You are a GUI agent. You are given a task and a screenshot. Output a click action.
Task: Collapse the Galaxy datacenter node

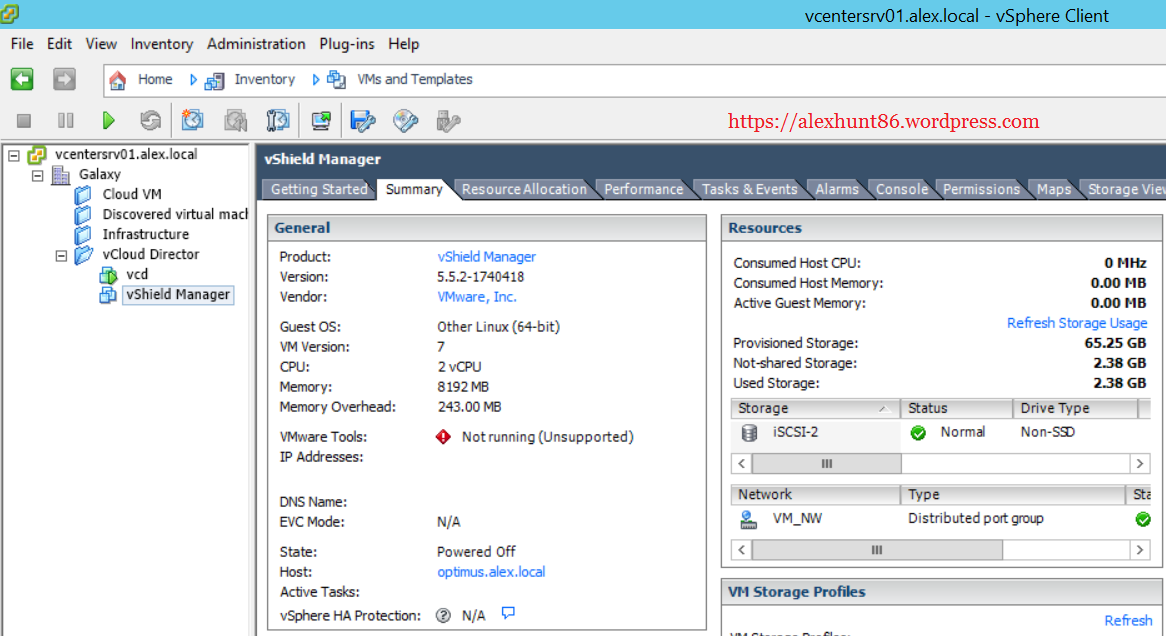click(38, 175)
